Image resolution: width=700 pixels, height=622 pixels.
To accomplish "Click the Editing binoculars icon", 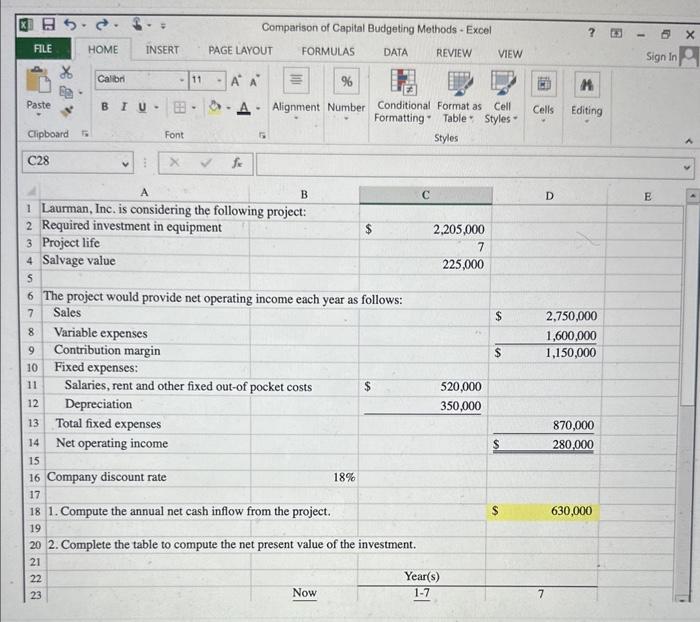I will (x=587, y=84).
